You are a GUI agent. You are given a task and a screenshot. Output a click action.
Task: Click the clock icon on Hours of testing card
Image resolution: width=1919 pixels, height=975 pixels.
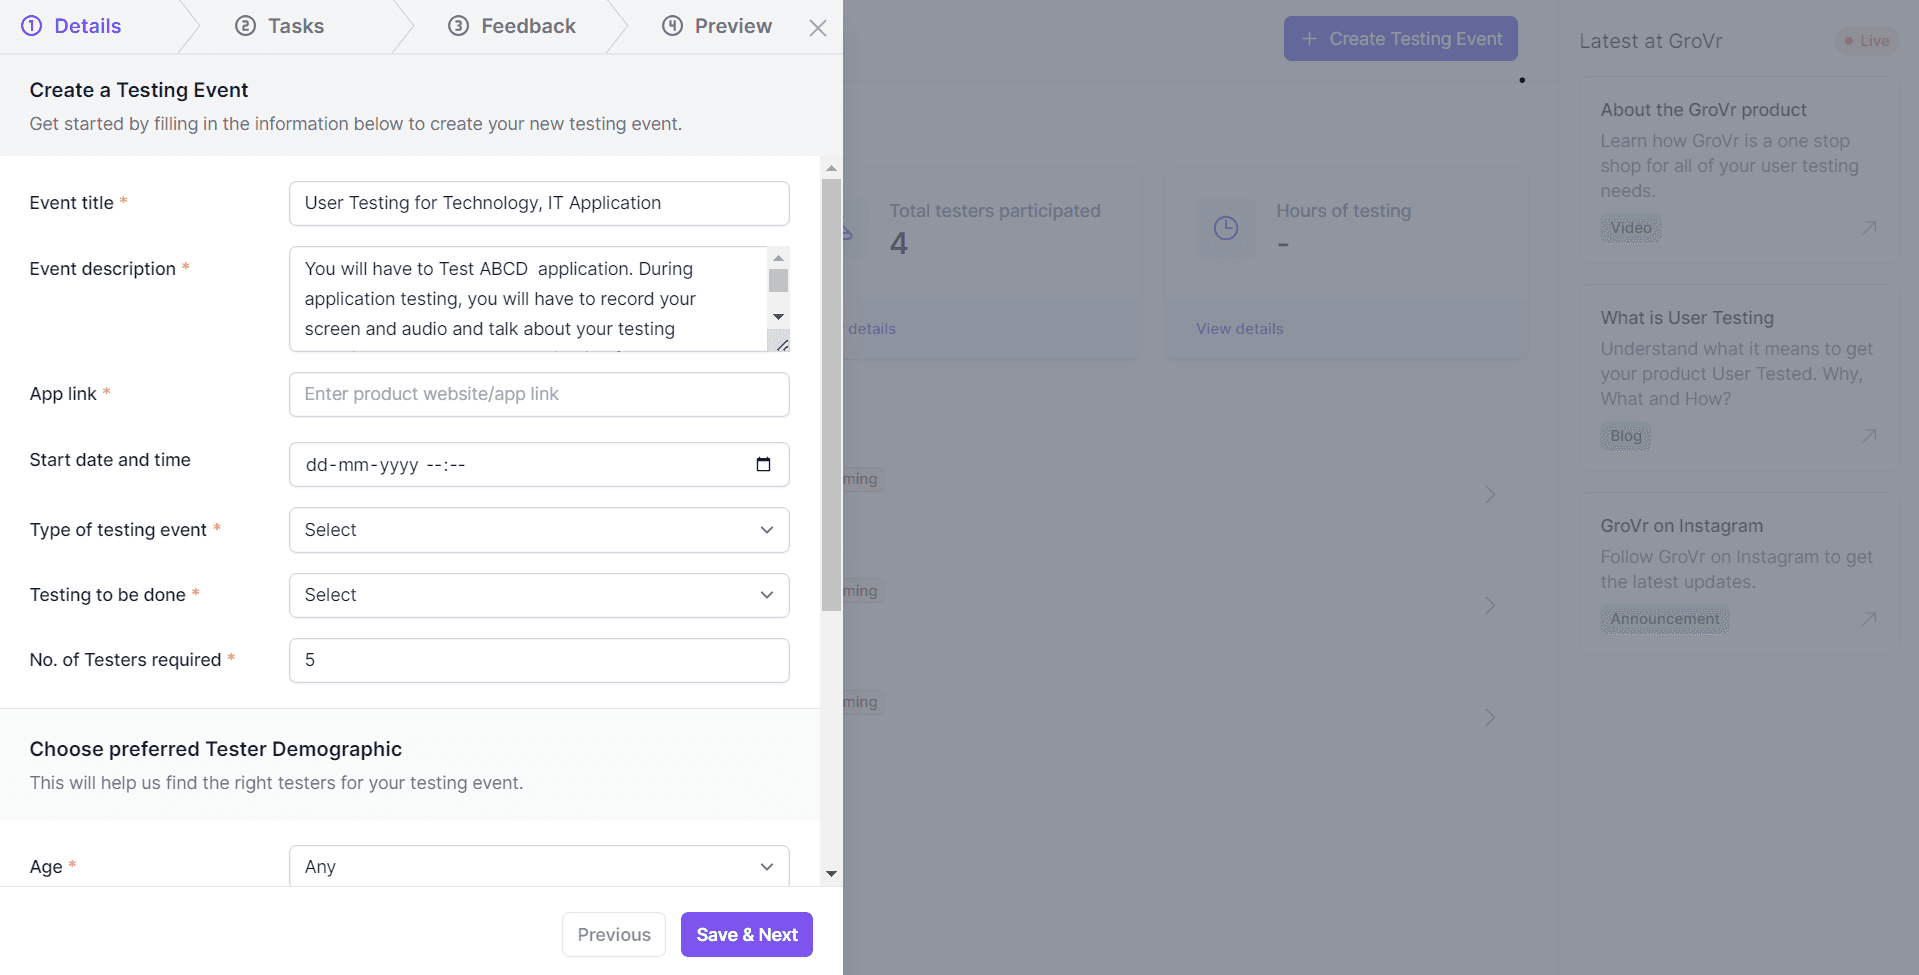(x=1226, y=228)
